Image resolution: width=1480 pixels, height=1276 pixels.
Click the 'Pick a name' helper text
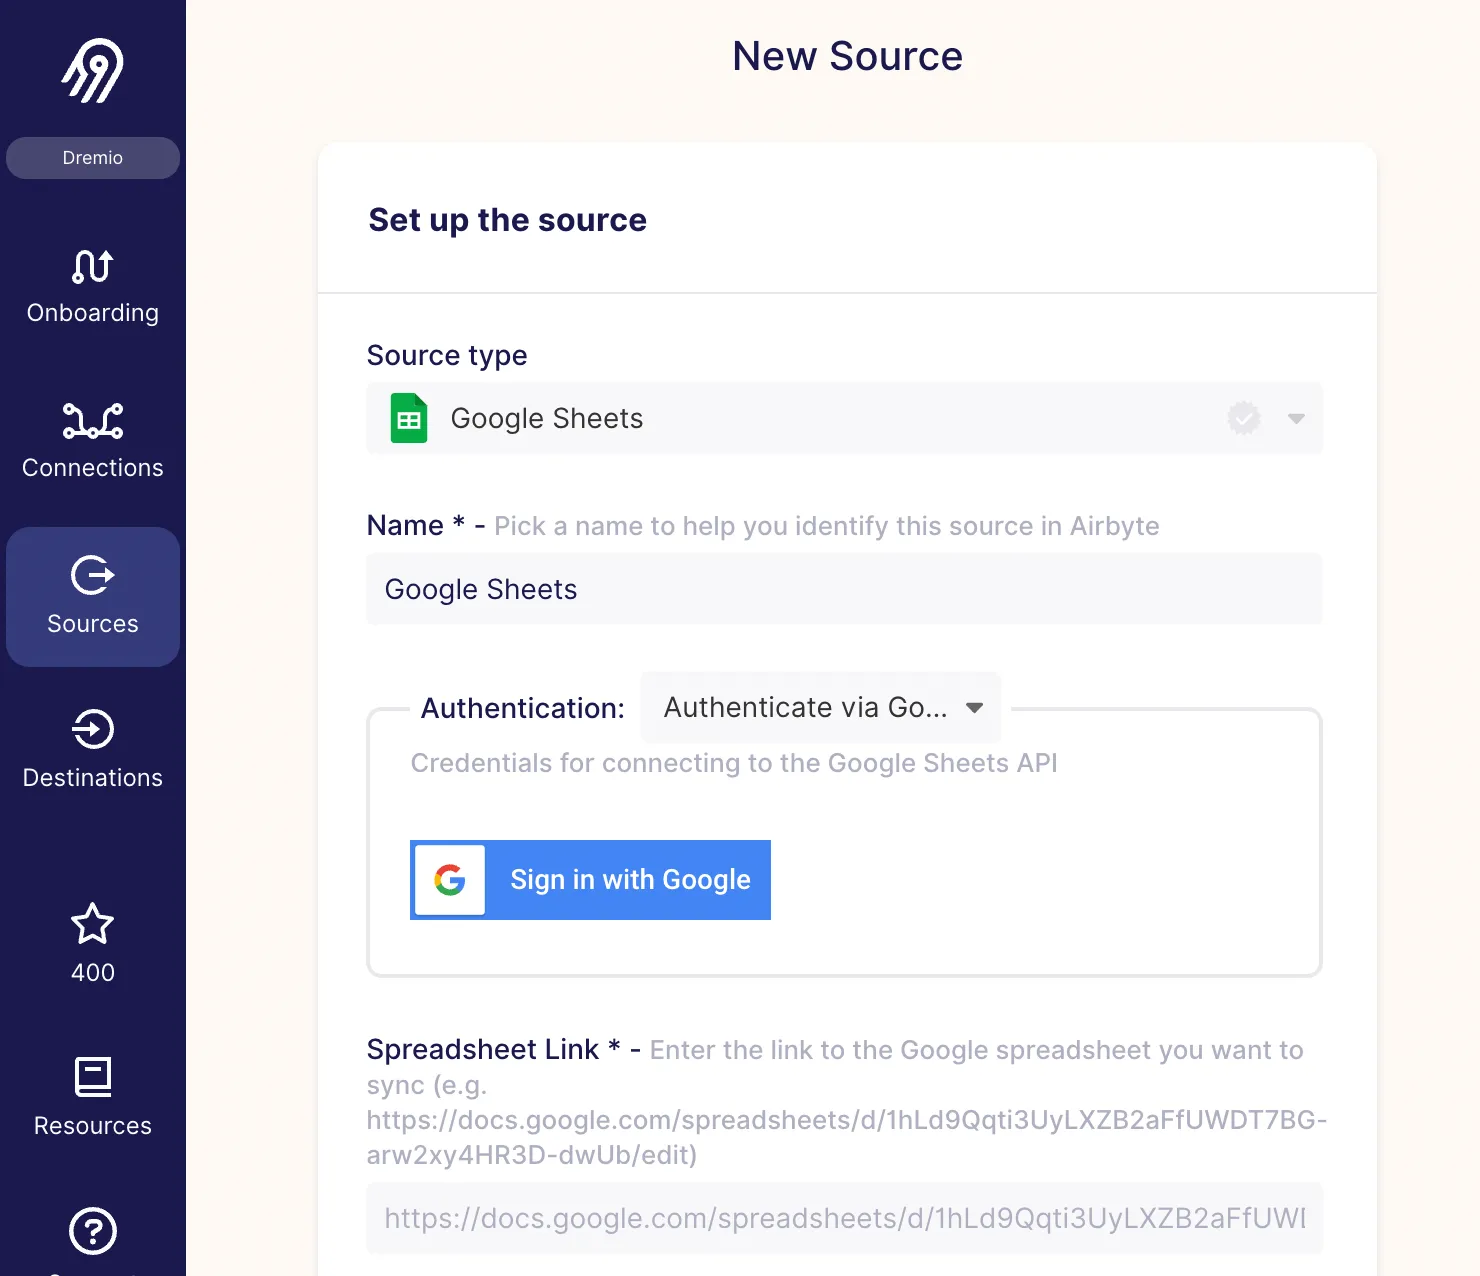point(827,526)
